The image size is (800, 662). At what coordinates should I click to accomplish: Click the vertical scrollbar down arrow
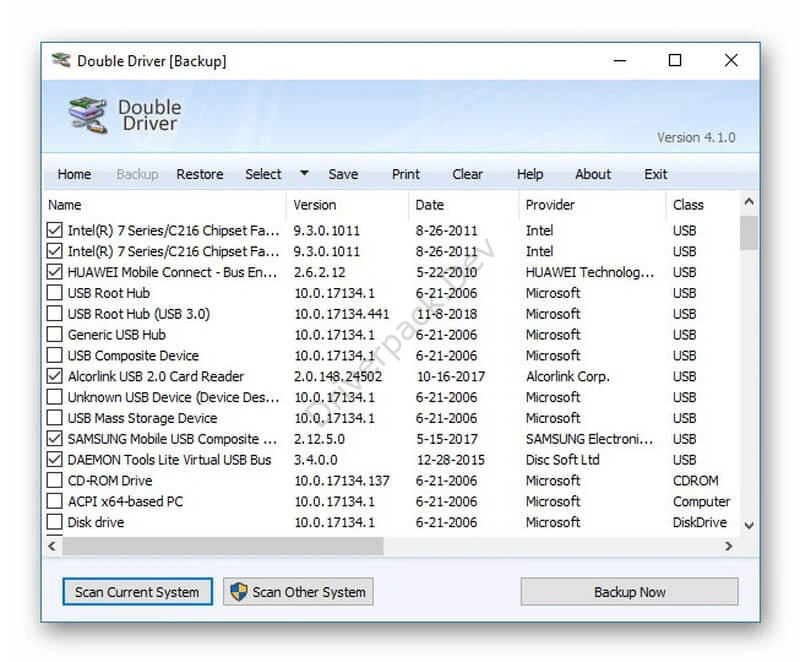(x=748, y=525)
